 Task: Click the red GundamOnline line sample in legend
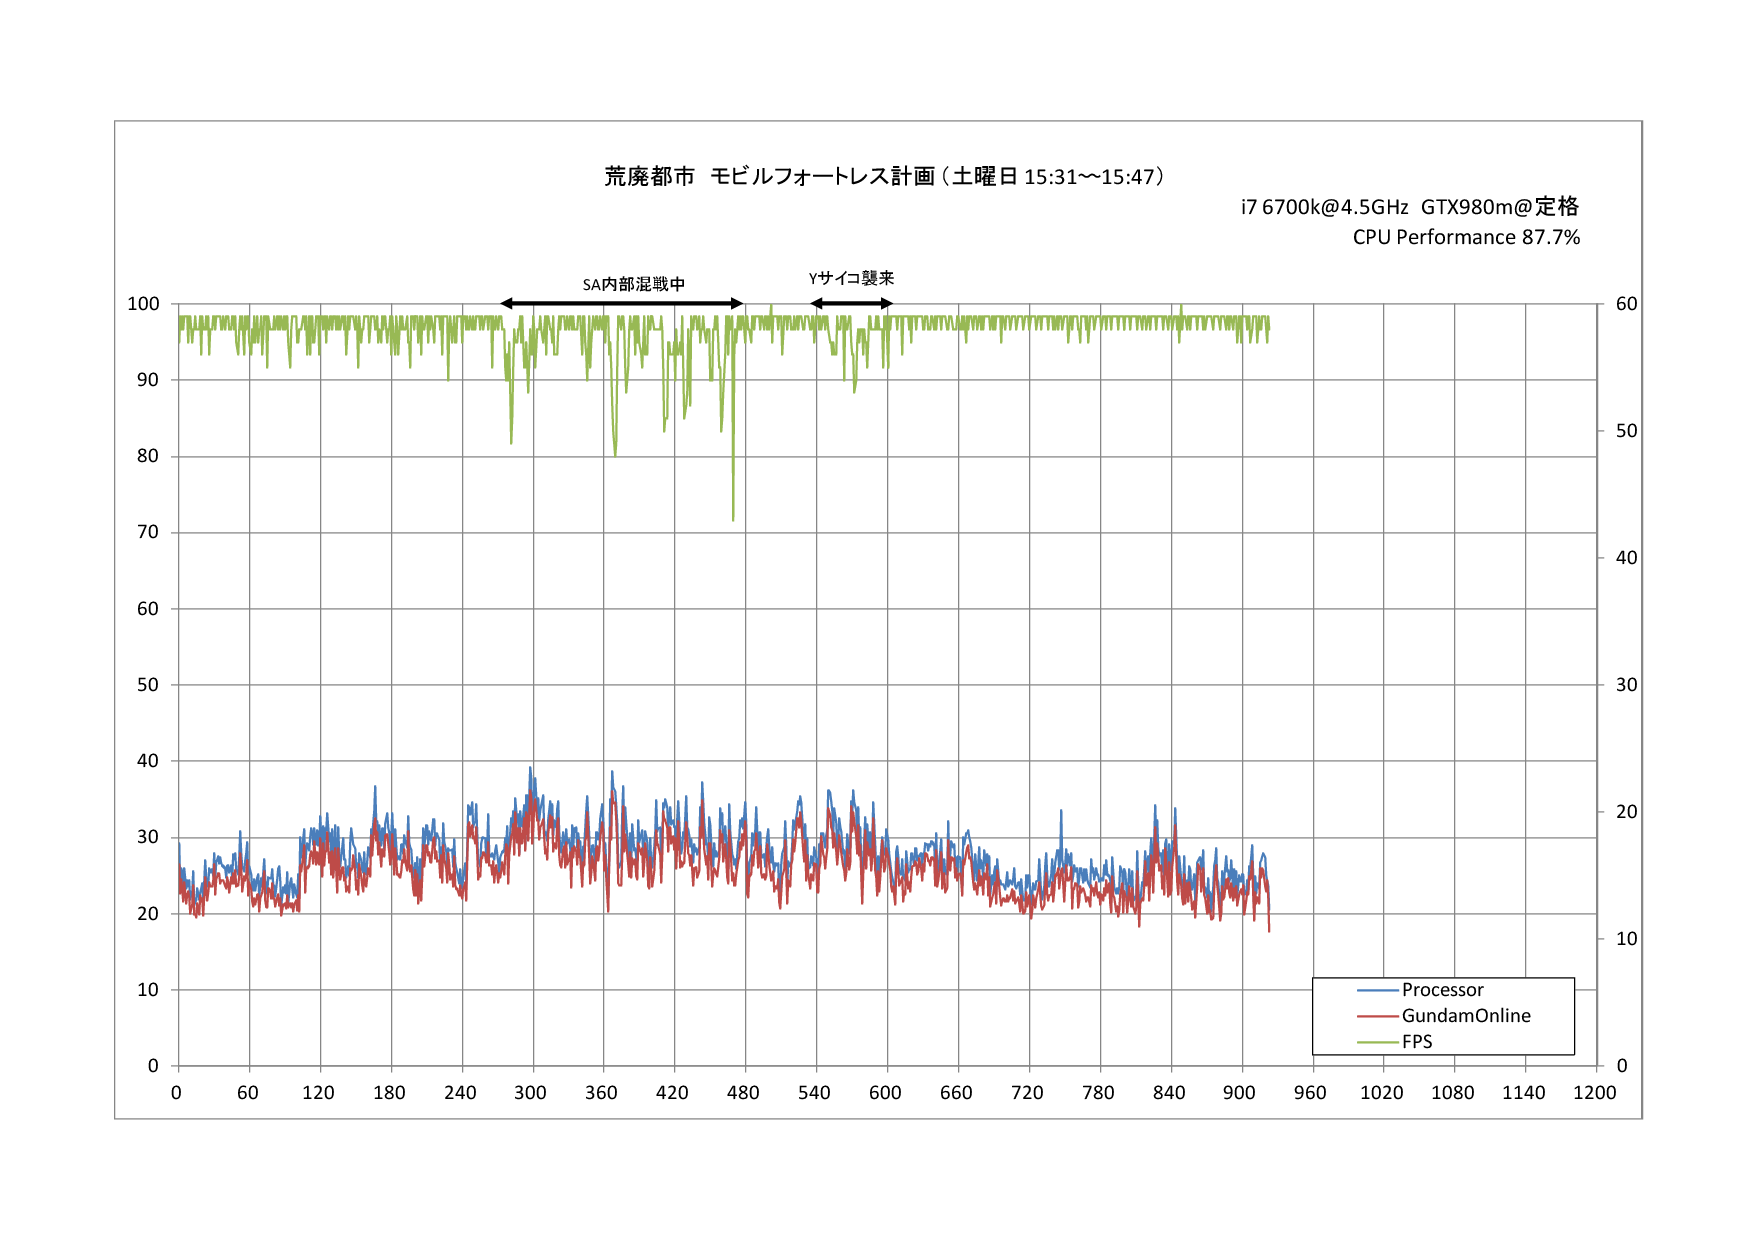[x=1377, y=1017]
